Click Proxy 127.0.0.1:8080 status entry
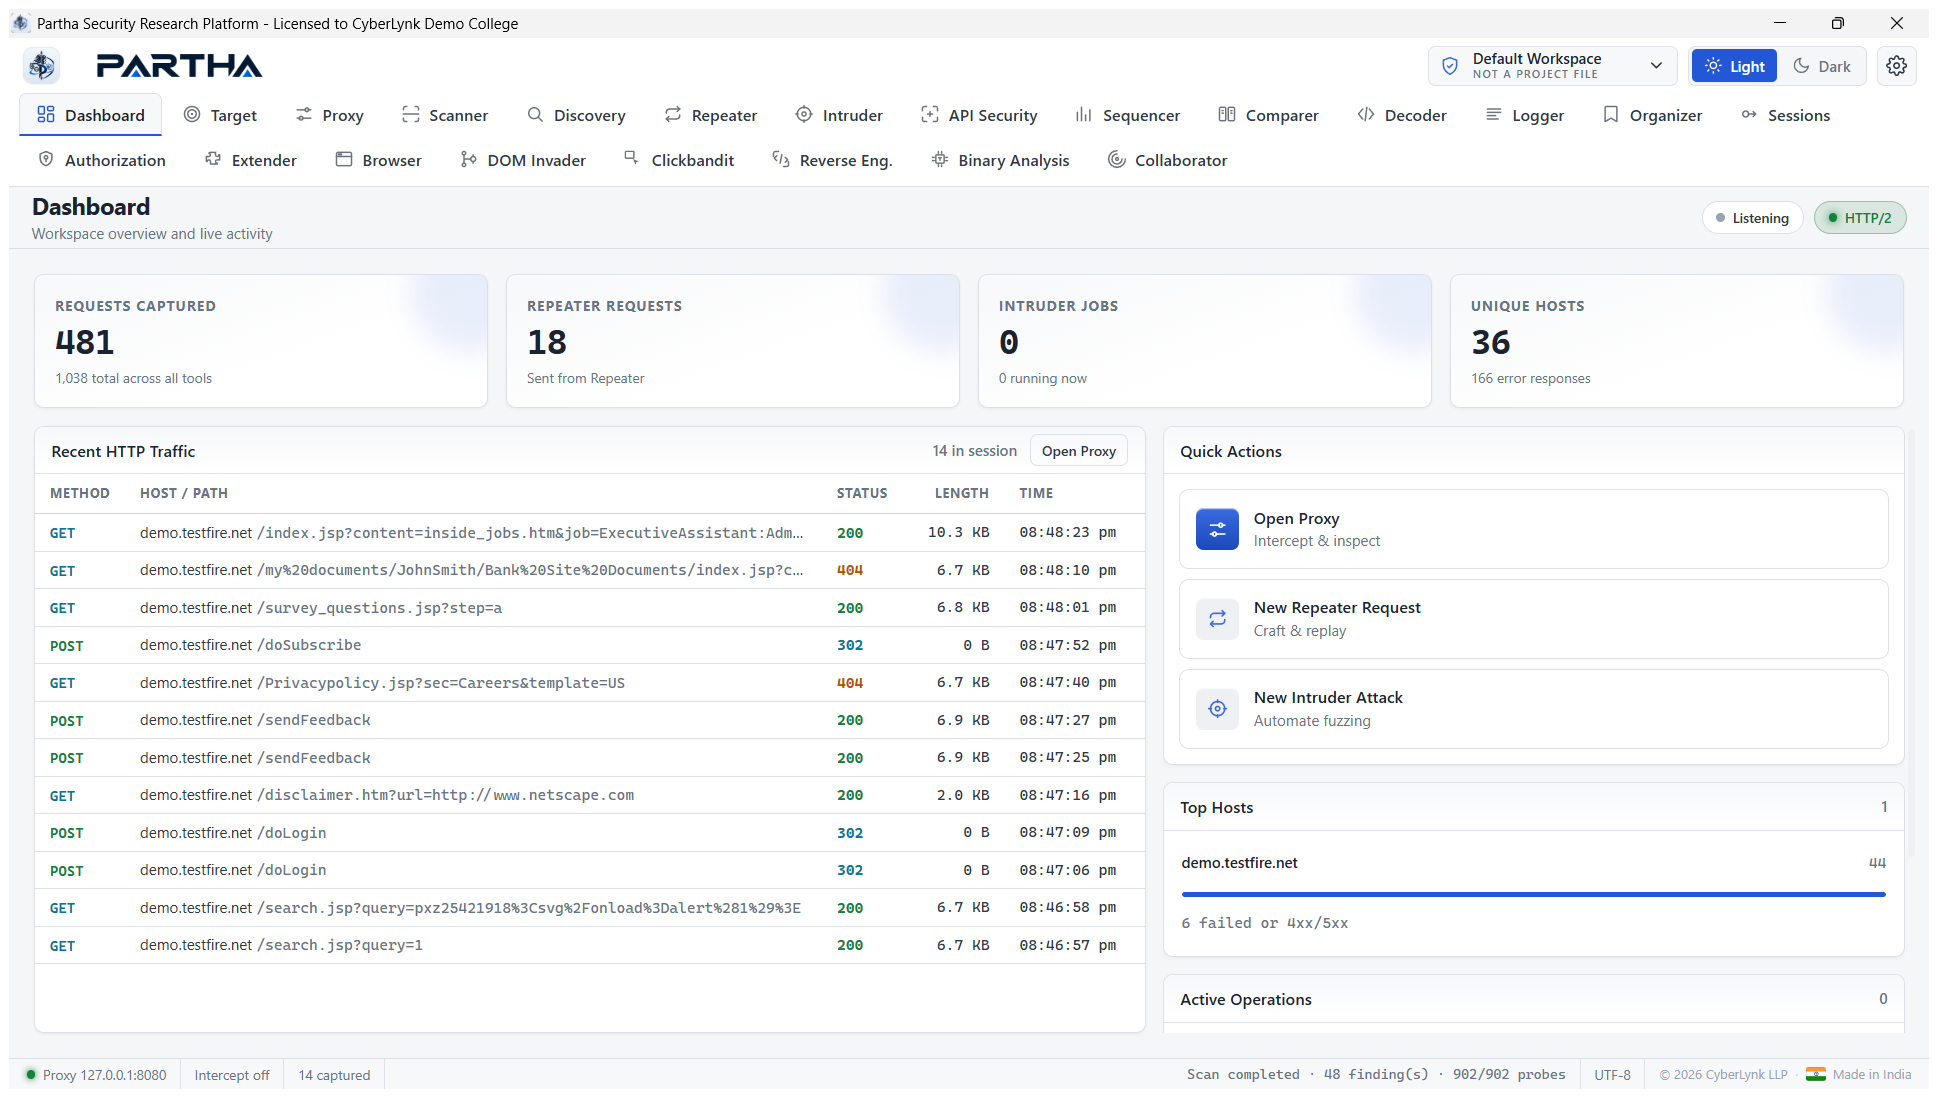This screenshot has height=1098, width=1938. (96, 1075)
